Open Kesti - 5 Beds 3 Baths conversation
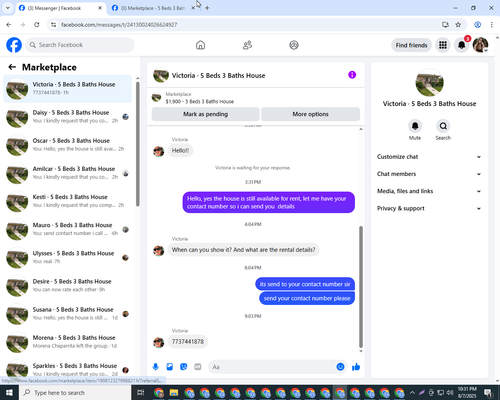 (67, 201)
